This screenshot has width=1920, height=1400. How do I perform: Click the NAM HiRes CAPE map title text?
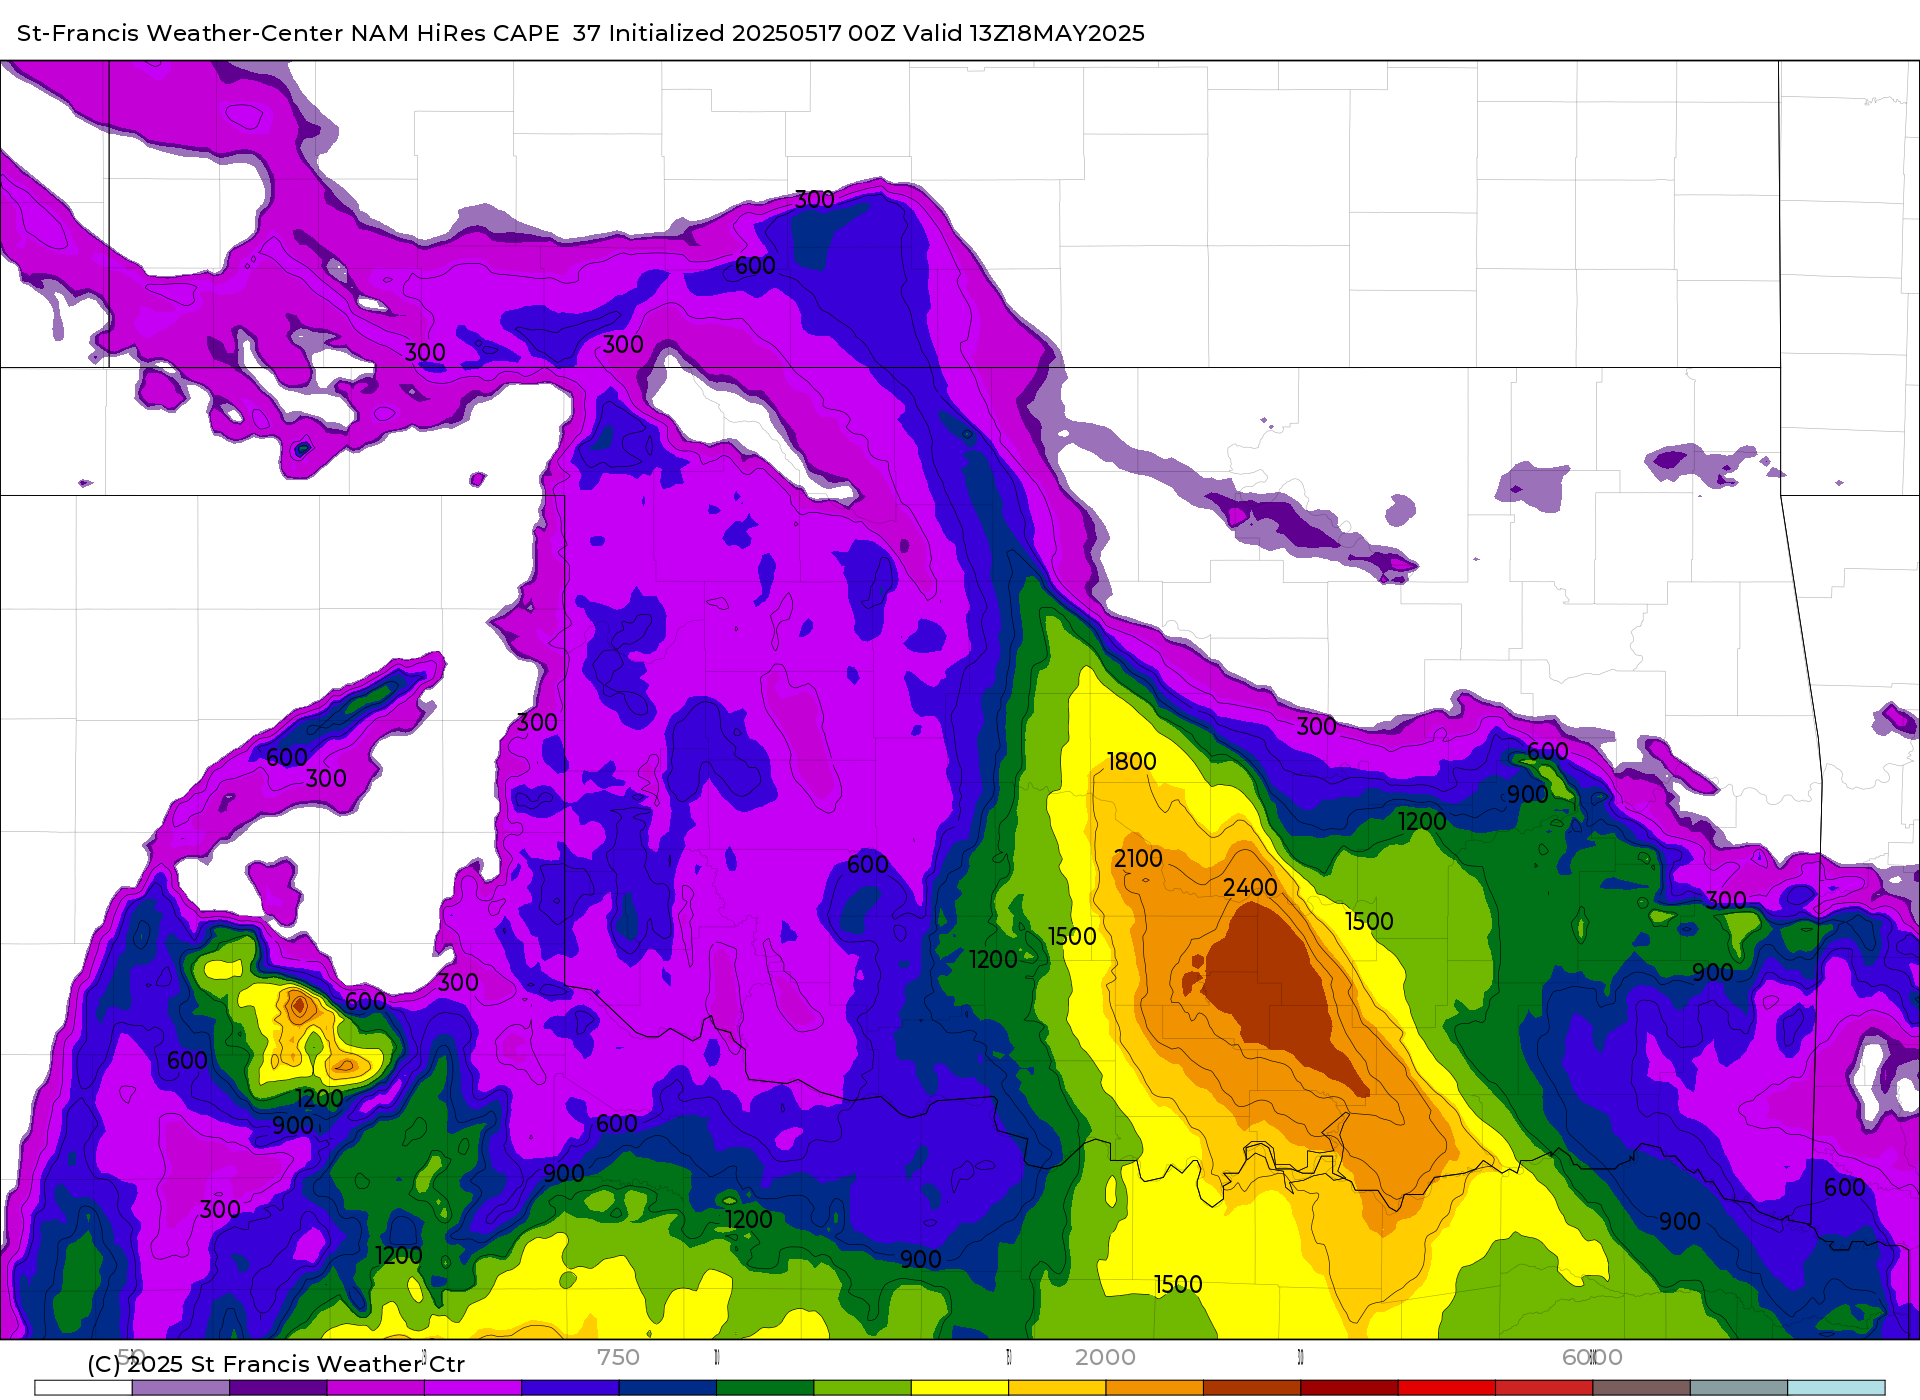click(580, 33)
